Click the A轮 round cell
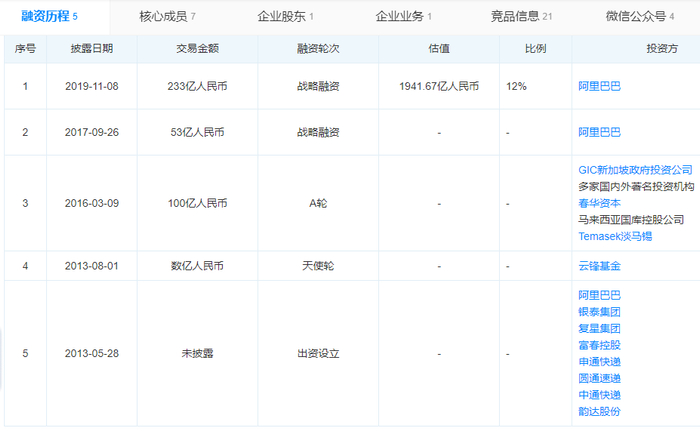Screen dimensions: 700x431 click(318, 203)
